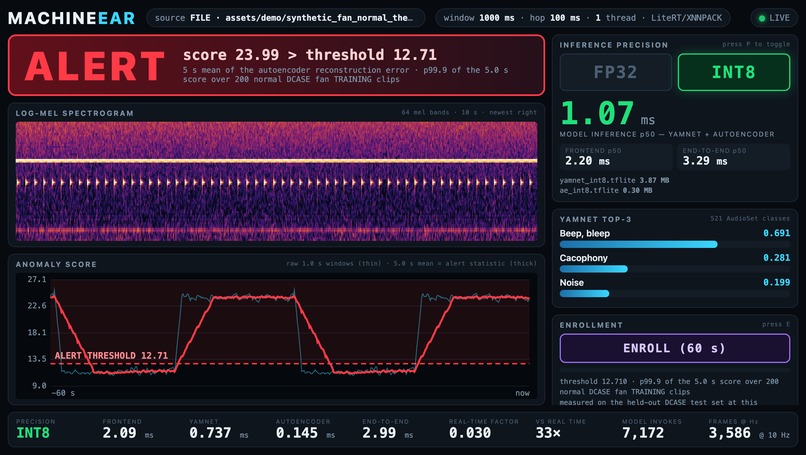Click the source FILE path pill
The width and height of the screenshot is (806, 455).
[286, 18]
